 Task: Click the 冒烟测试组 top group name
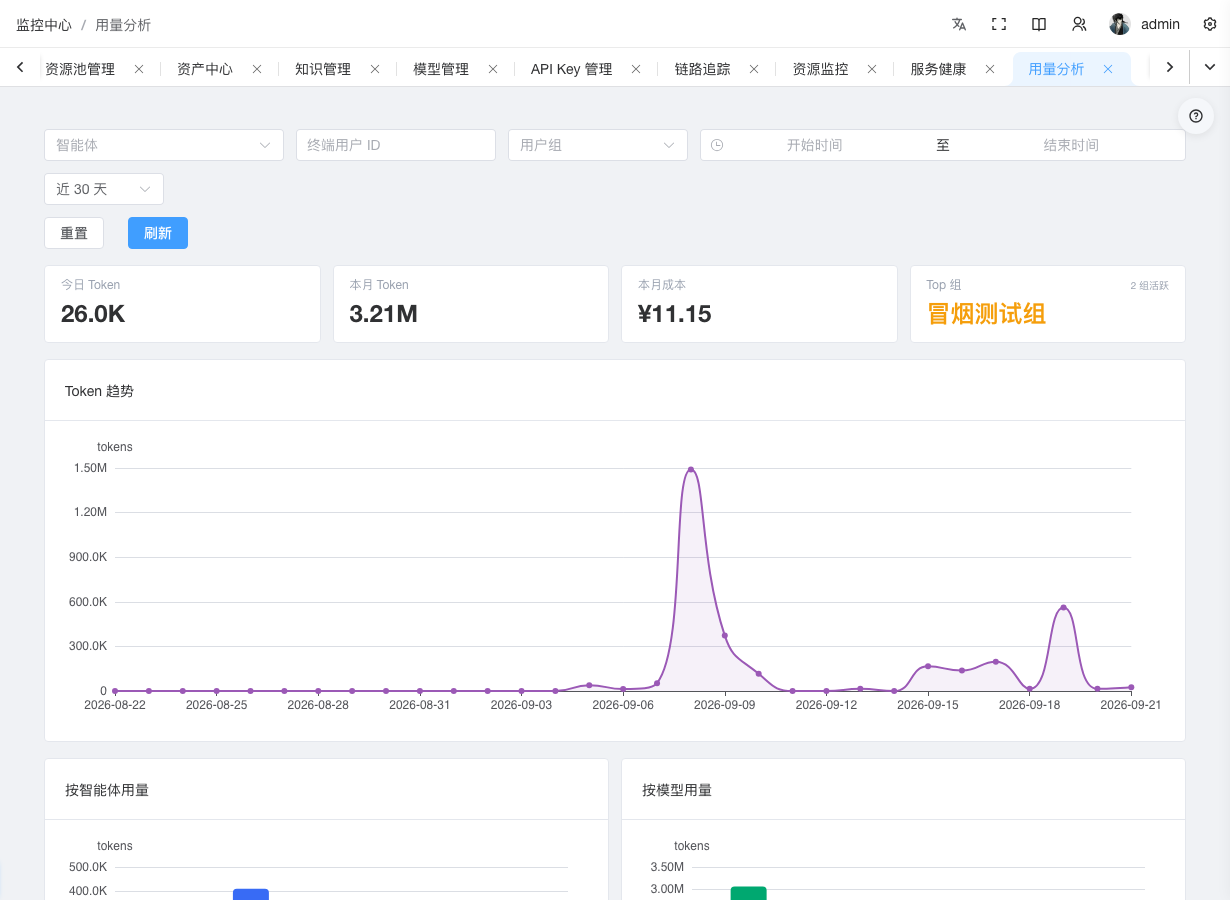tap(987, 314)
